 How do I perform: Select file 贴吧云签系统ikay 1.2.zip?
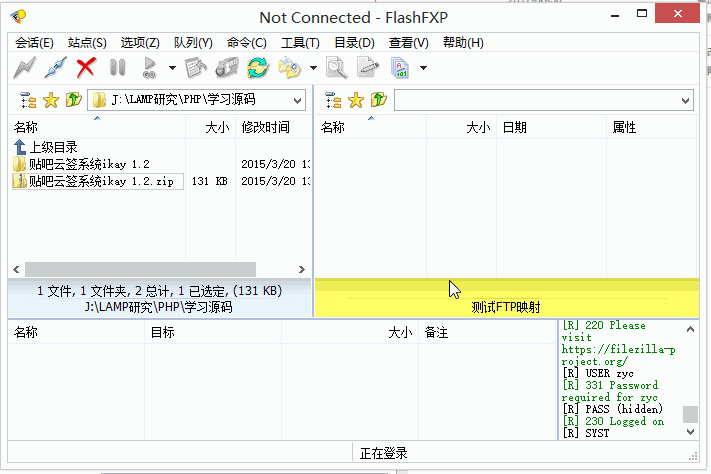(98, 181)
